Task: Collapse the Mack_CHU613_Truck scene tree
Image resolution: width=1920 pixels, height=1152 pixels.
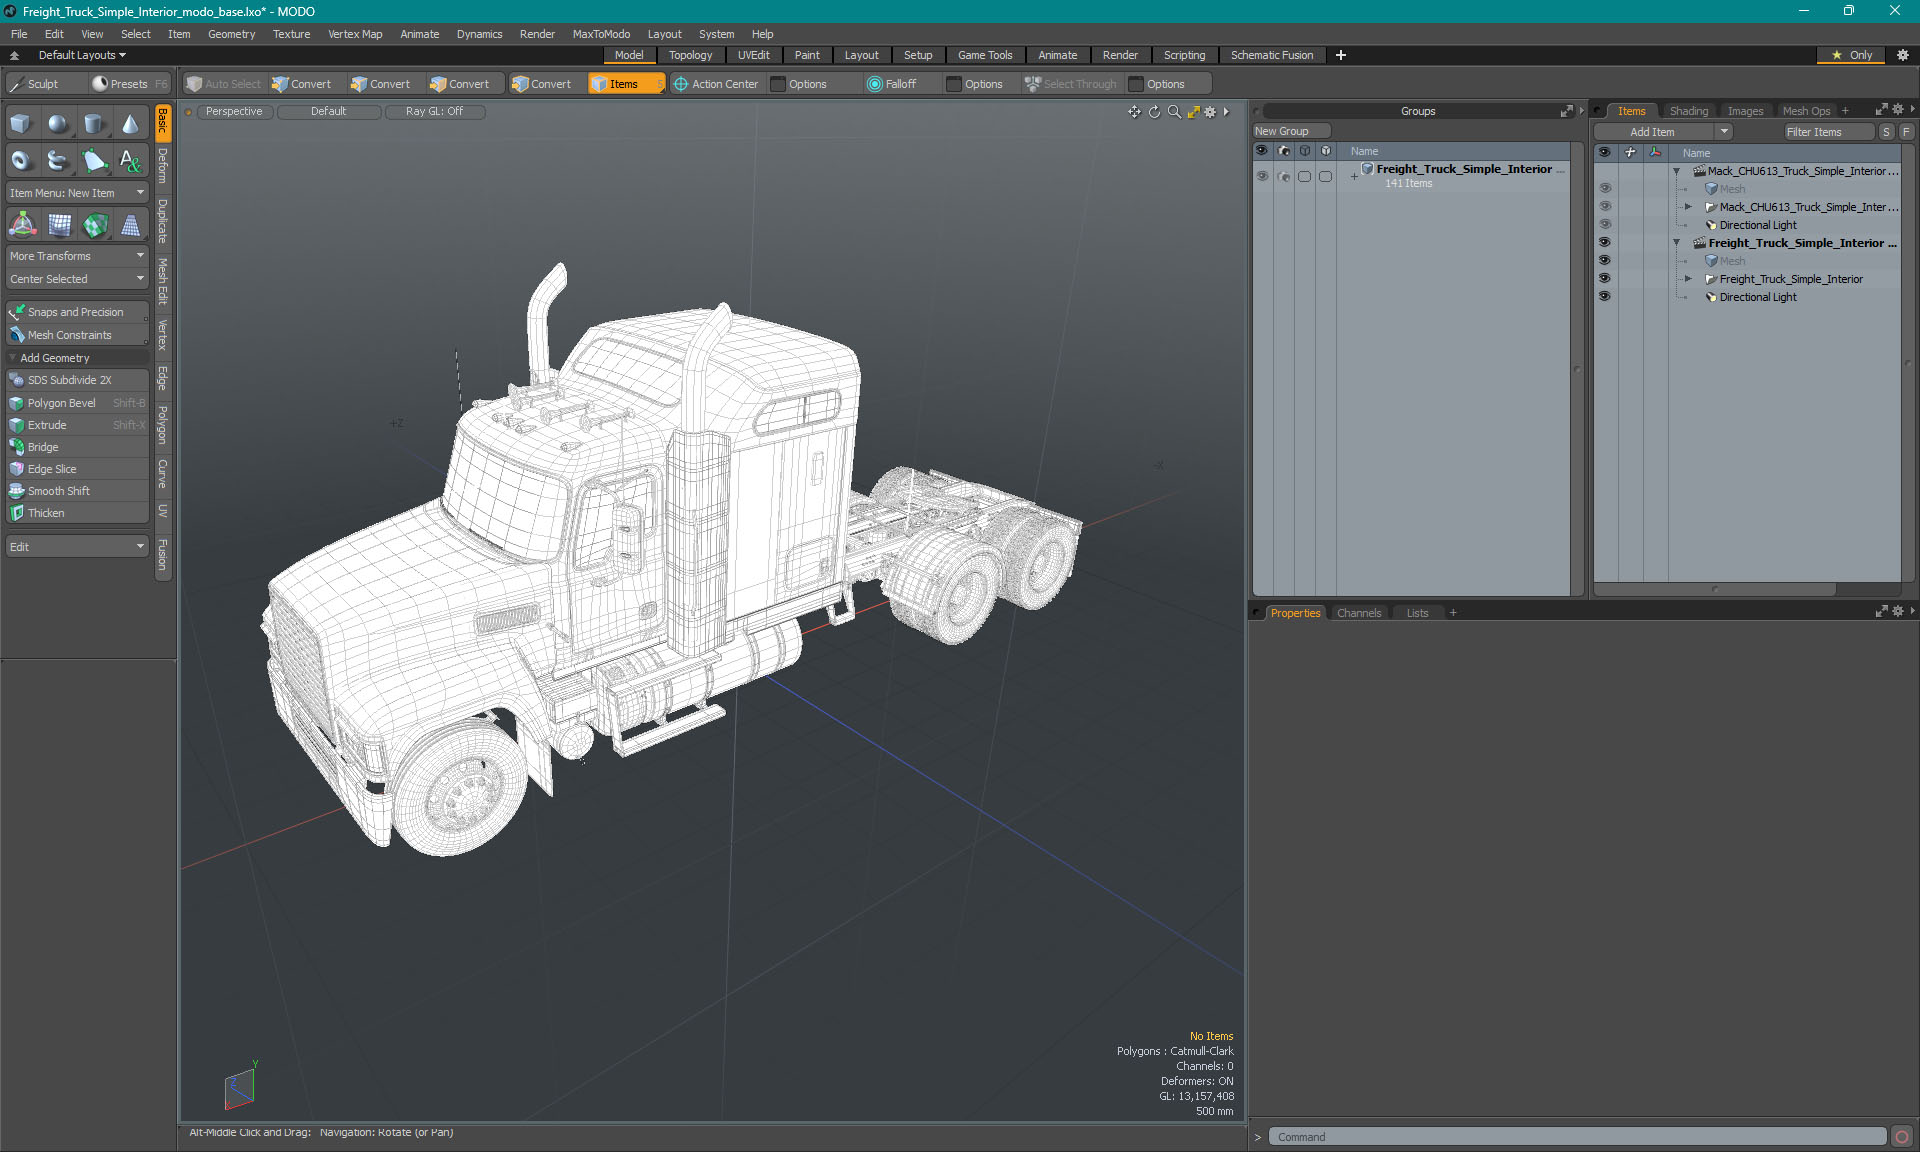Action: tap(1677, 171)
